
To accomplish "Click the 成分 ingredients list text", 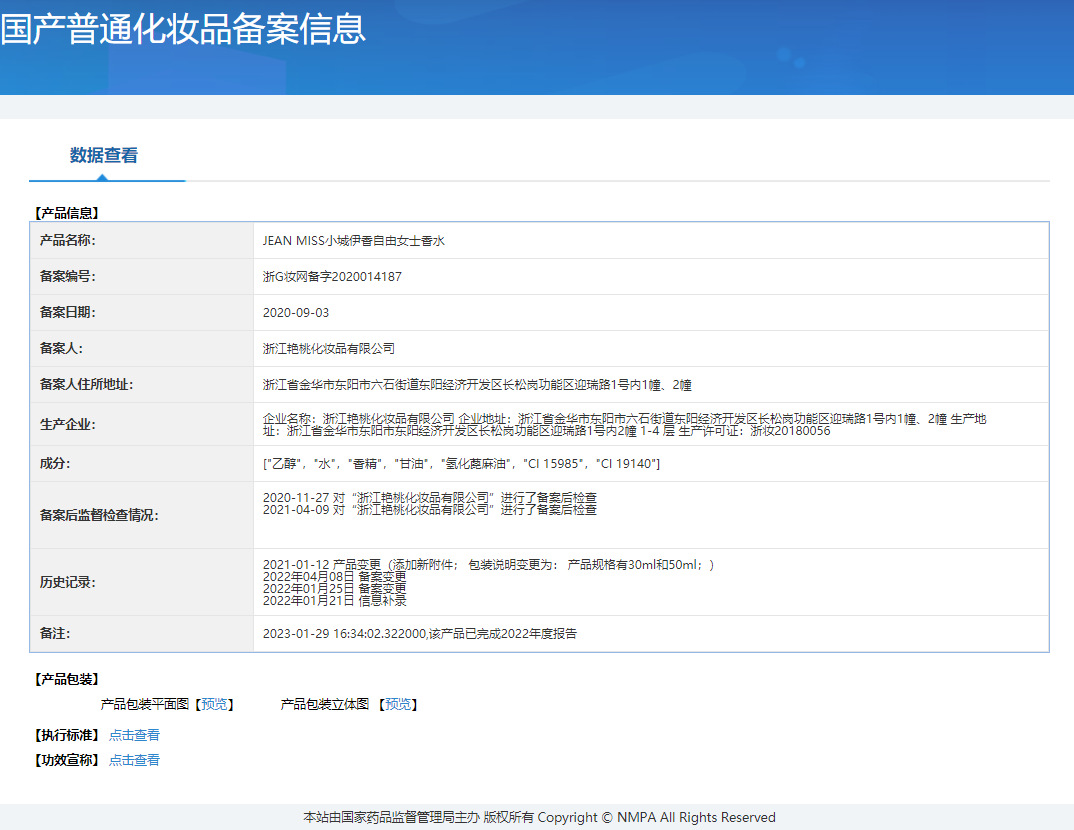I will point(461,464).
